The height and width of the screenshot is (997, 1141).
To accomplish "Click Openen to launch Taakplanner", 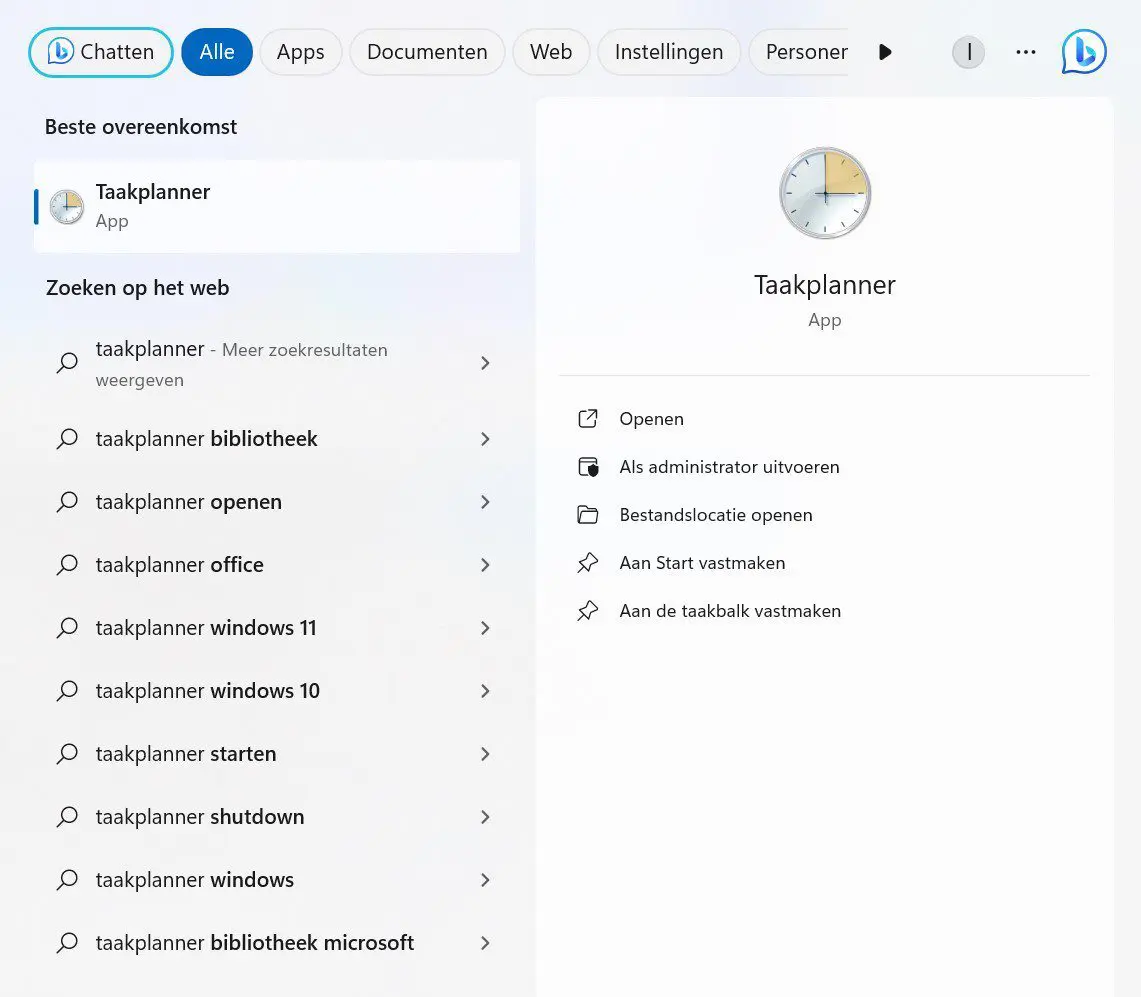I will click(x=651, y=419).
